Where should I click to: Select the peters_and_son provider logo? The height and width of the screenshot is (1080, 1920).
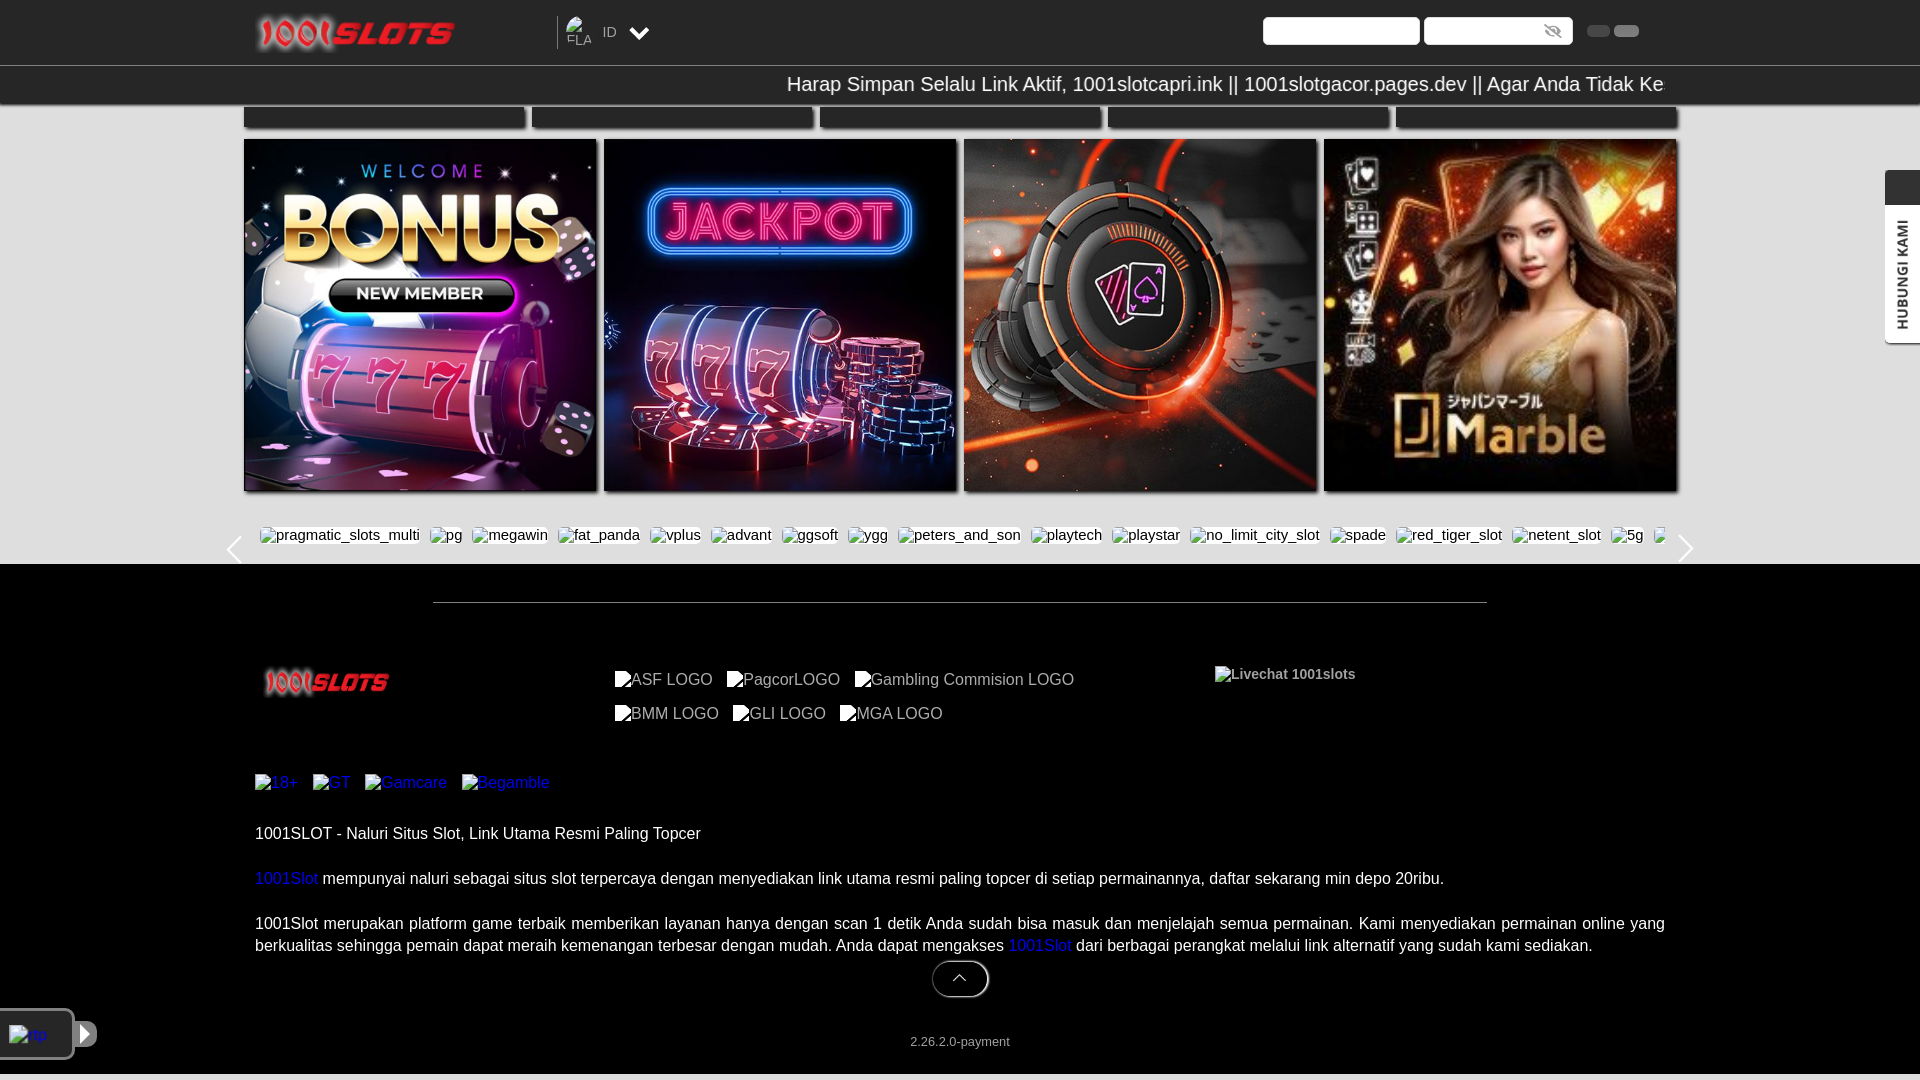[959, 535]
